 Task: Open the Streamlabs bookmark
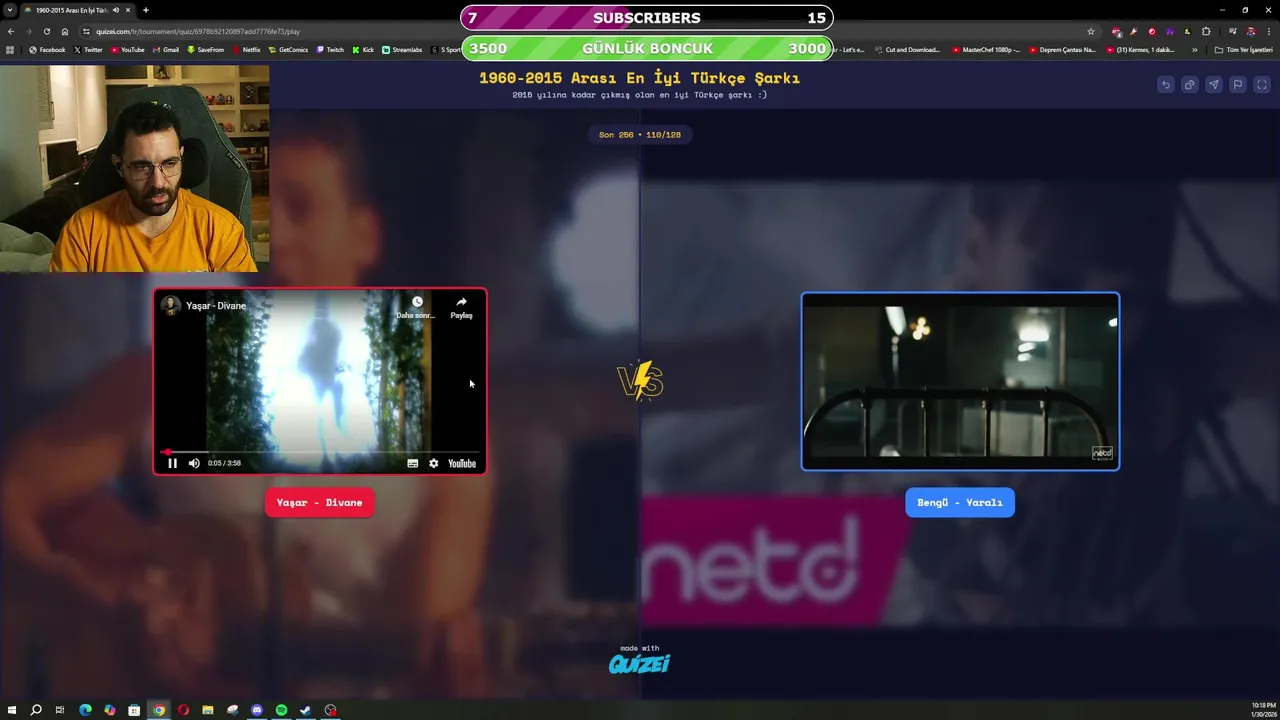pyautogui.click(x=402, y=49)
